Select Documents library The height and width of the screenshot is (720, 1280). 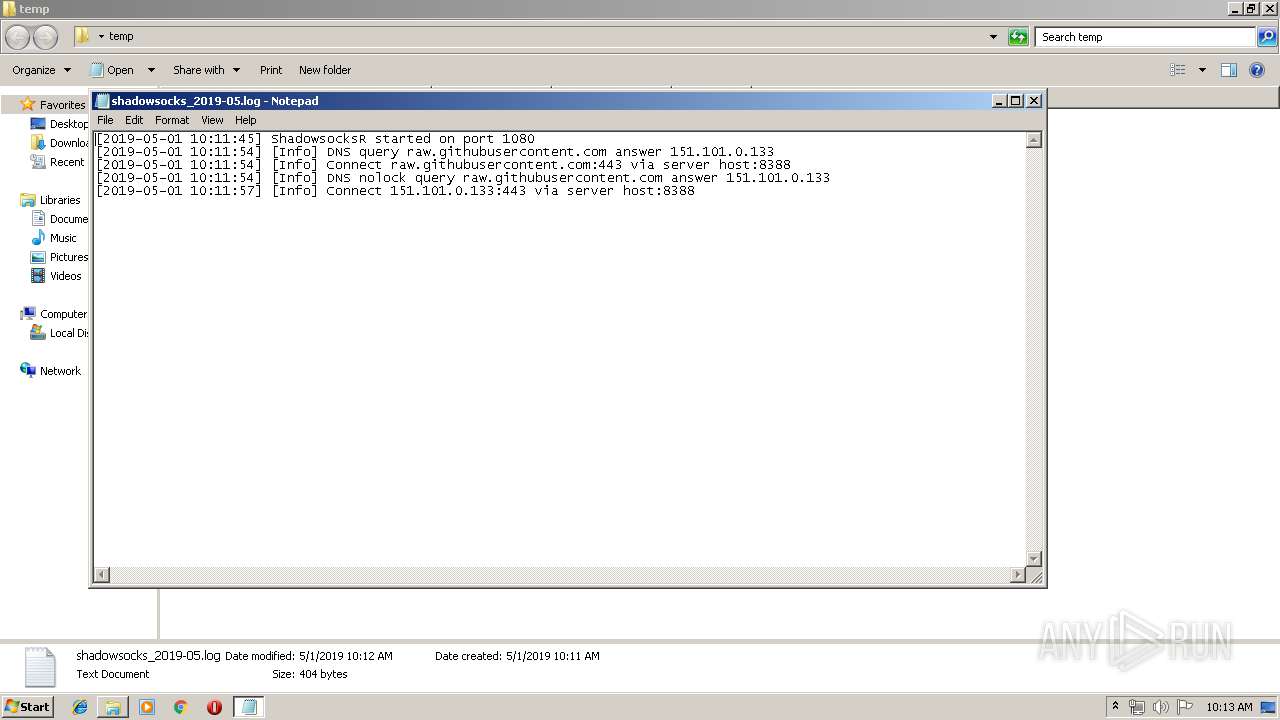coord(59,219)
